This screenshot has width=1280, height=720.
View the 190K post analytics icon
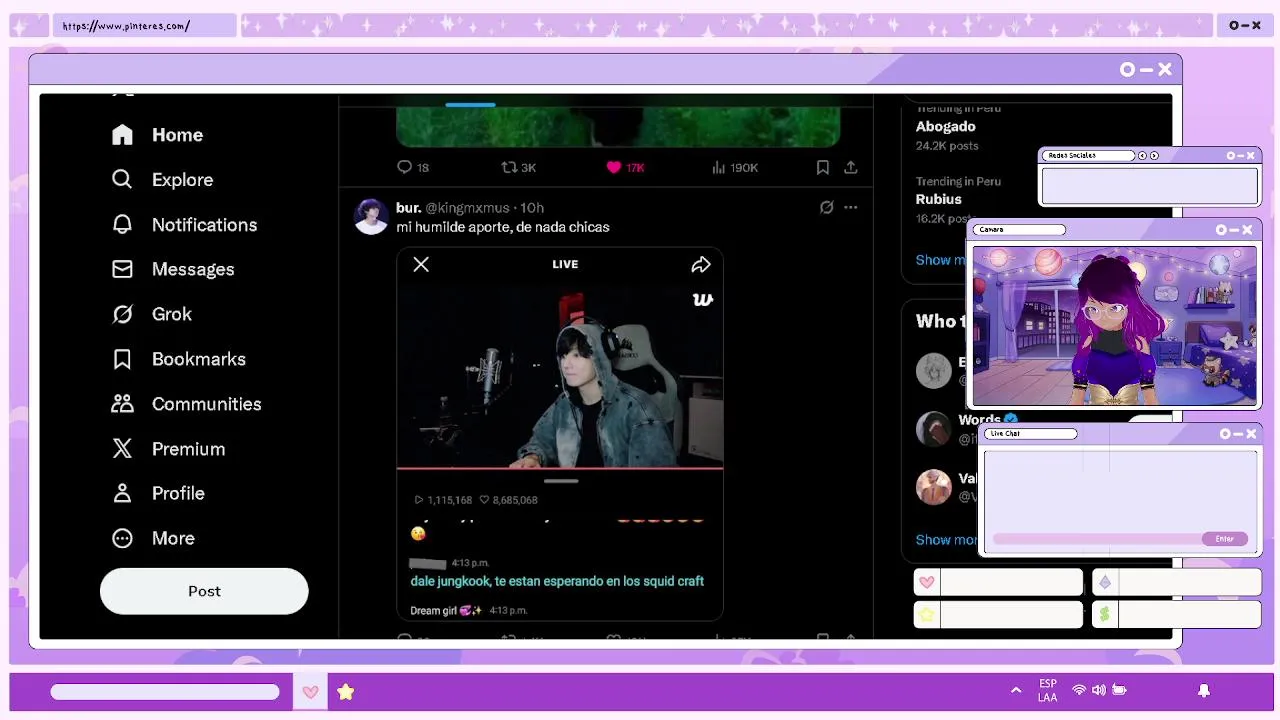(x=718, y=167)
